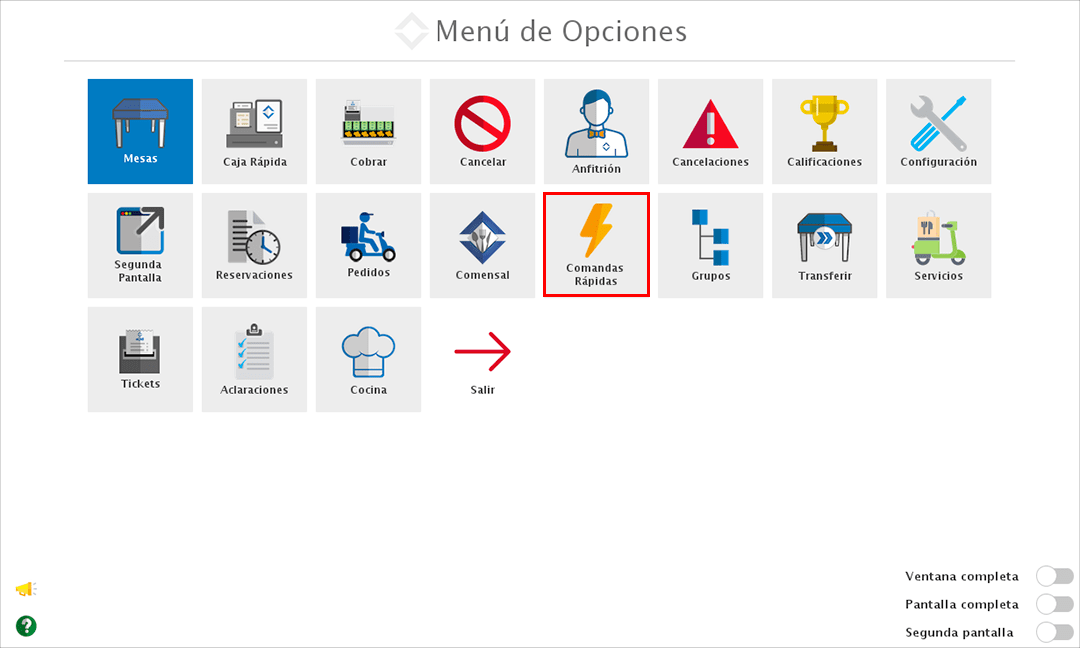Screen dimensions: 1080x648
Task: View Calificaciones trophy tile
Action: tap(824, 131)
